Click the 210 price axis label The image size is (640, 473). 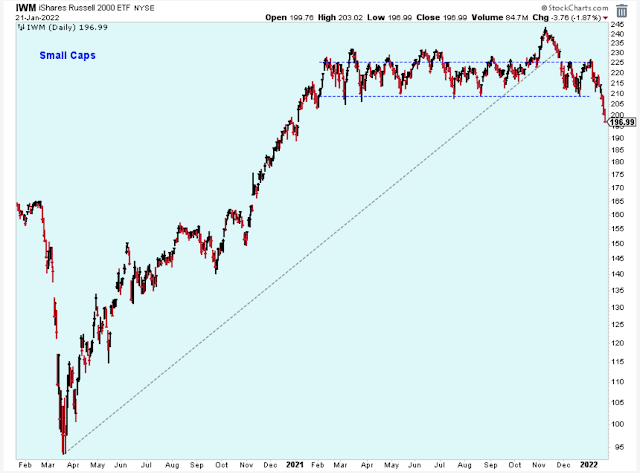[x=617, y=93]
